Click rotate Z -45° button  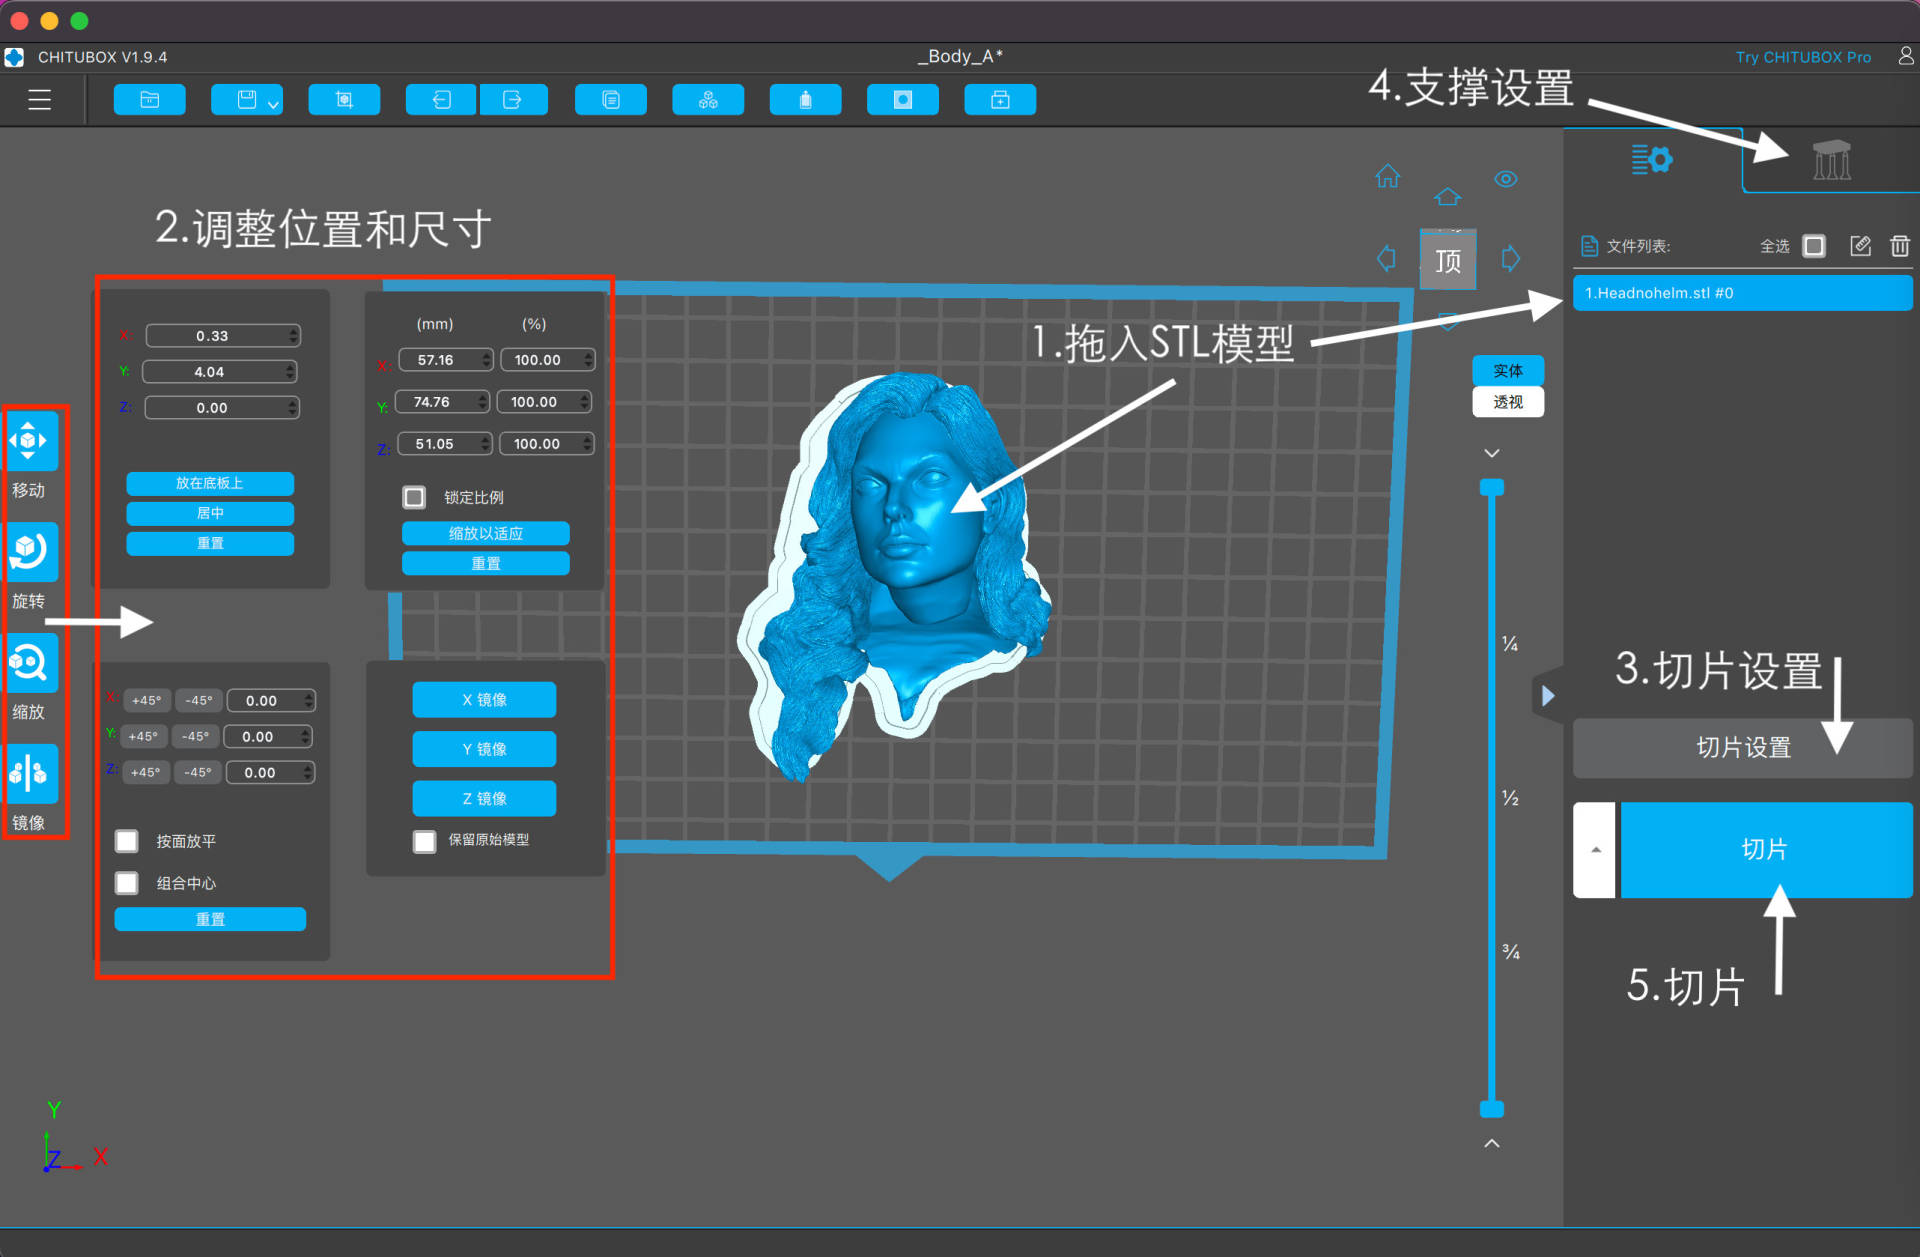(x=198, y=772)
